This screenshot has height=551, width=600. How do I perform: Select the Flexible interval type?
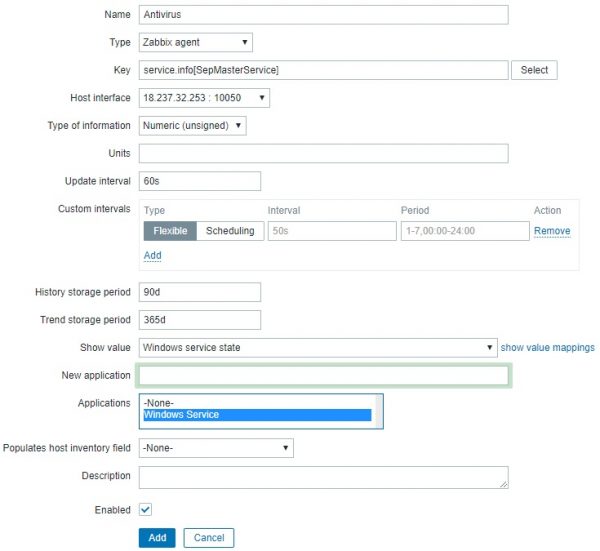coord(170,231)
